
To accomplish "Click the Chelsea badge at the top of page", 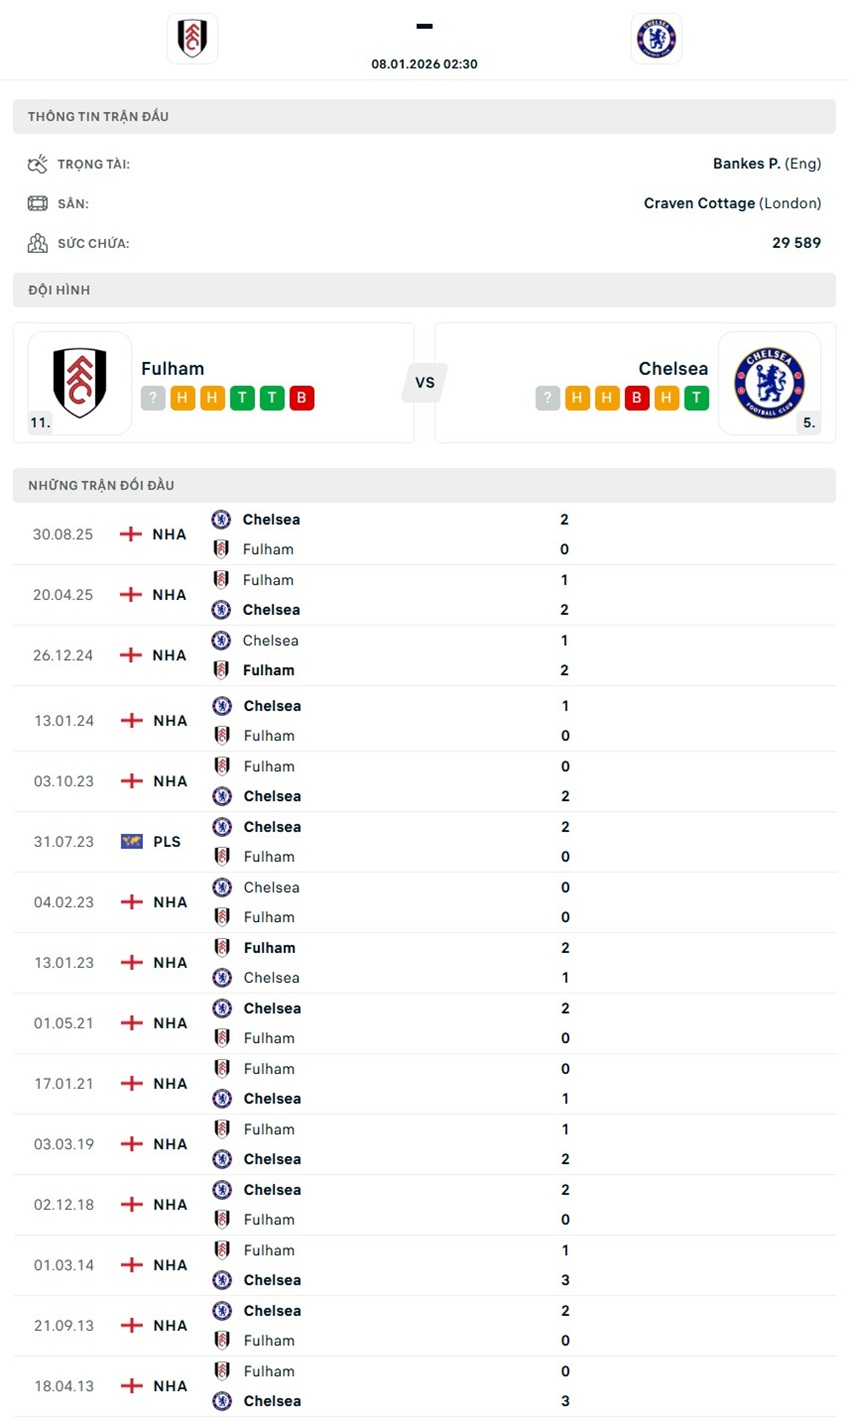I will click(656, 38).
